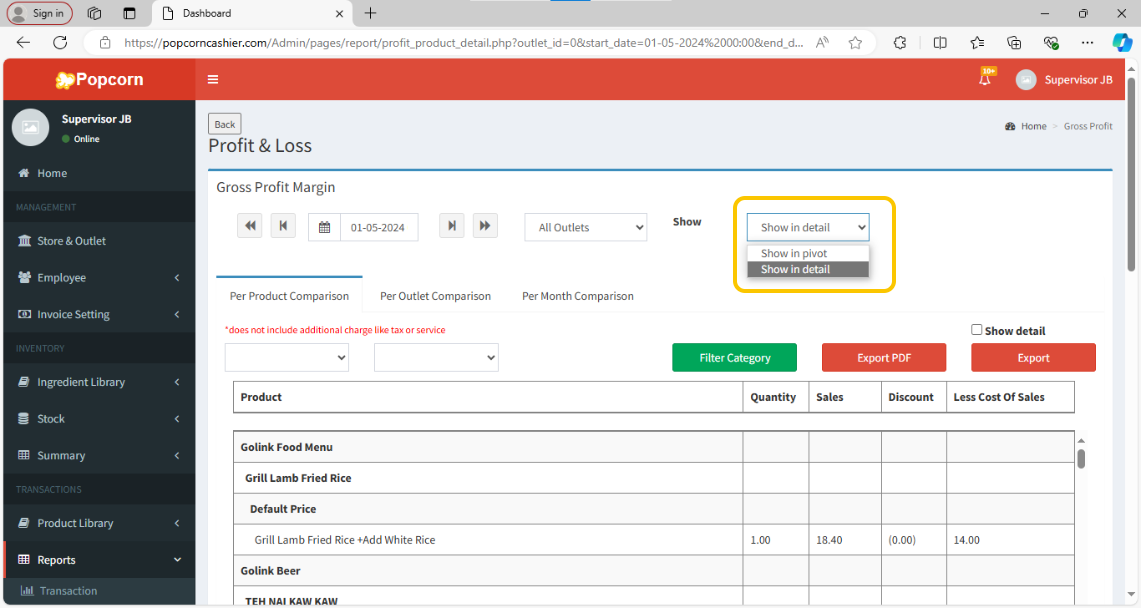
Task: Enable the Show detail checkbox
Action: pos(977,329)
